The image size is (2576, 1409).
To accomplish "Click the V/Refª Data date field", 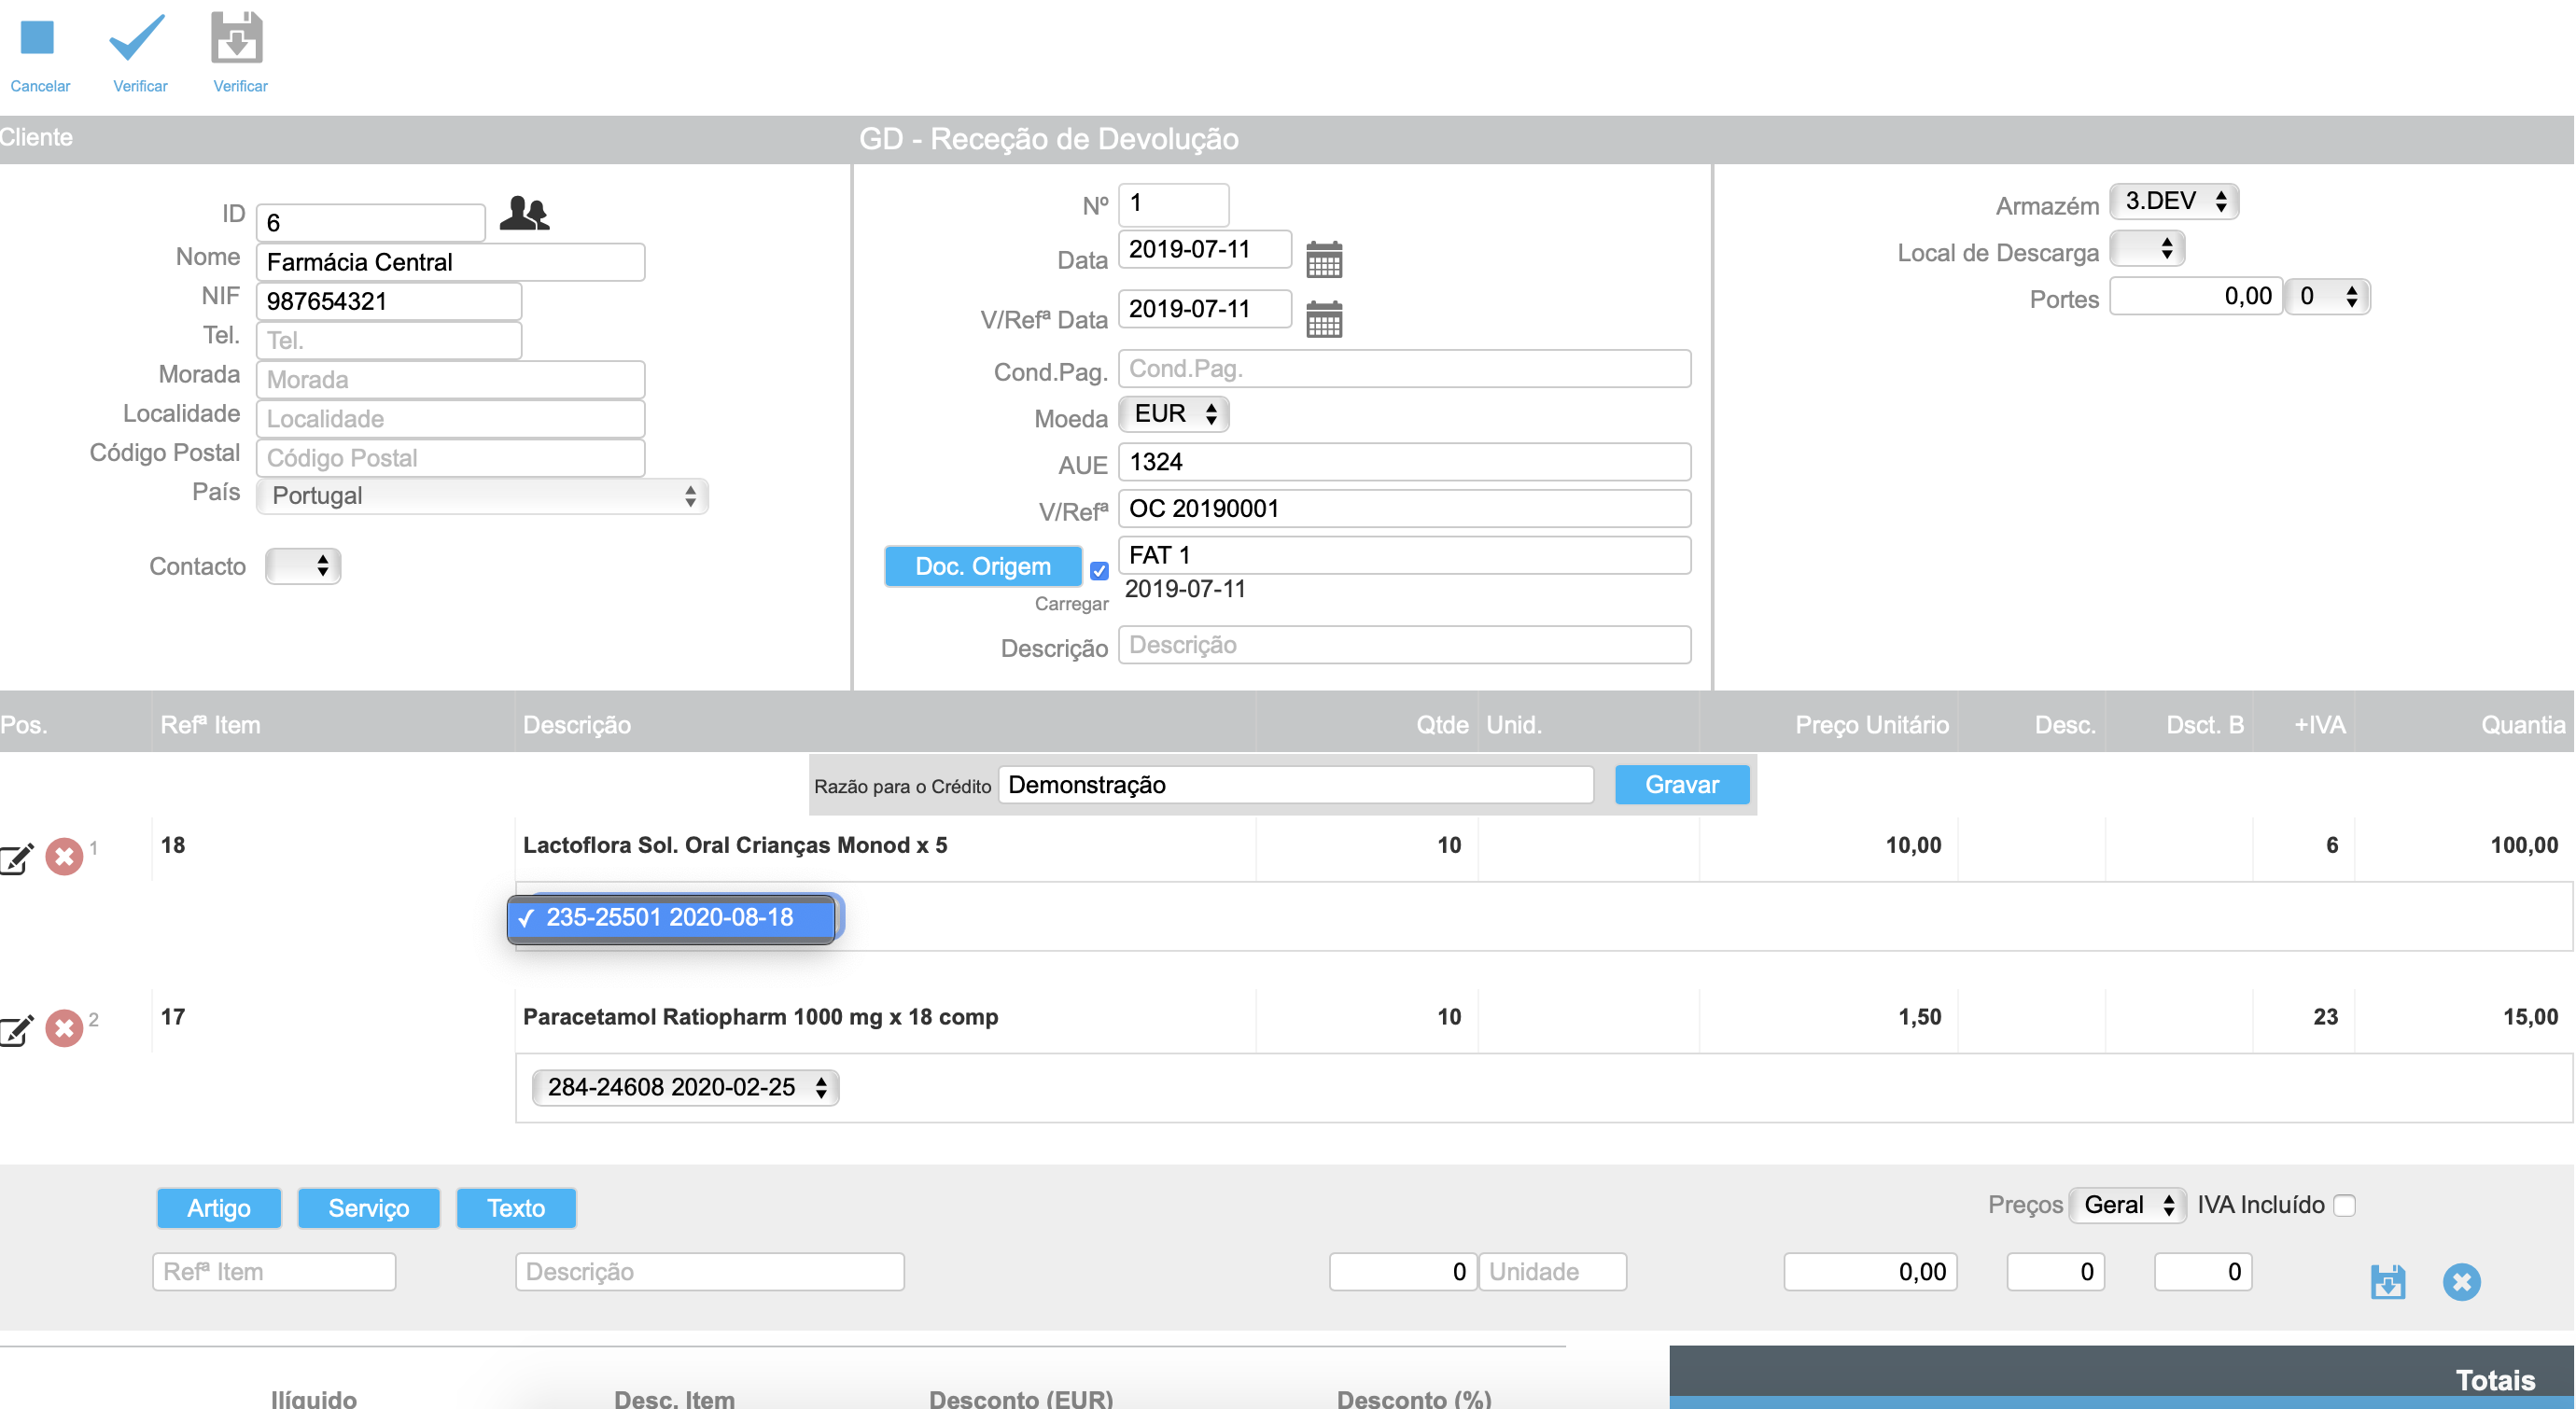I will (1205, 309).
